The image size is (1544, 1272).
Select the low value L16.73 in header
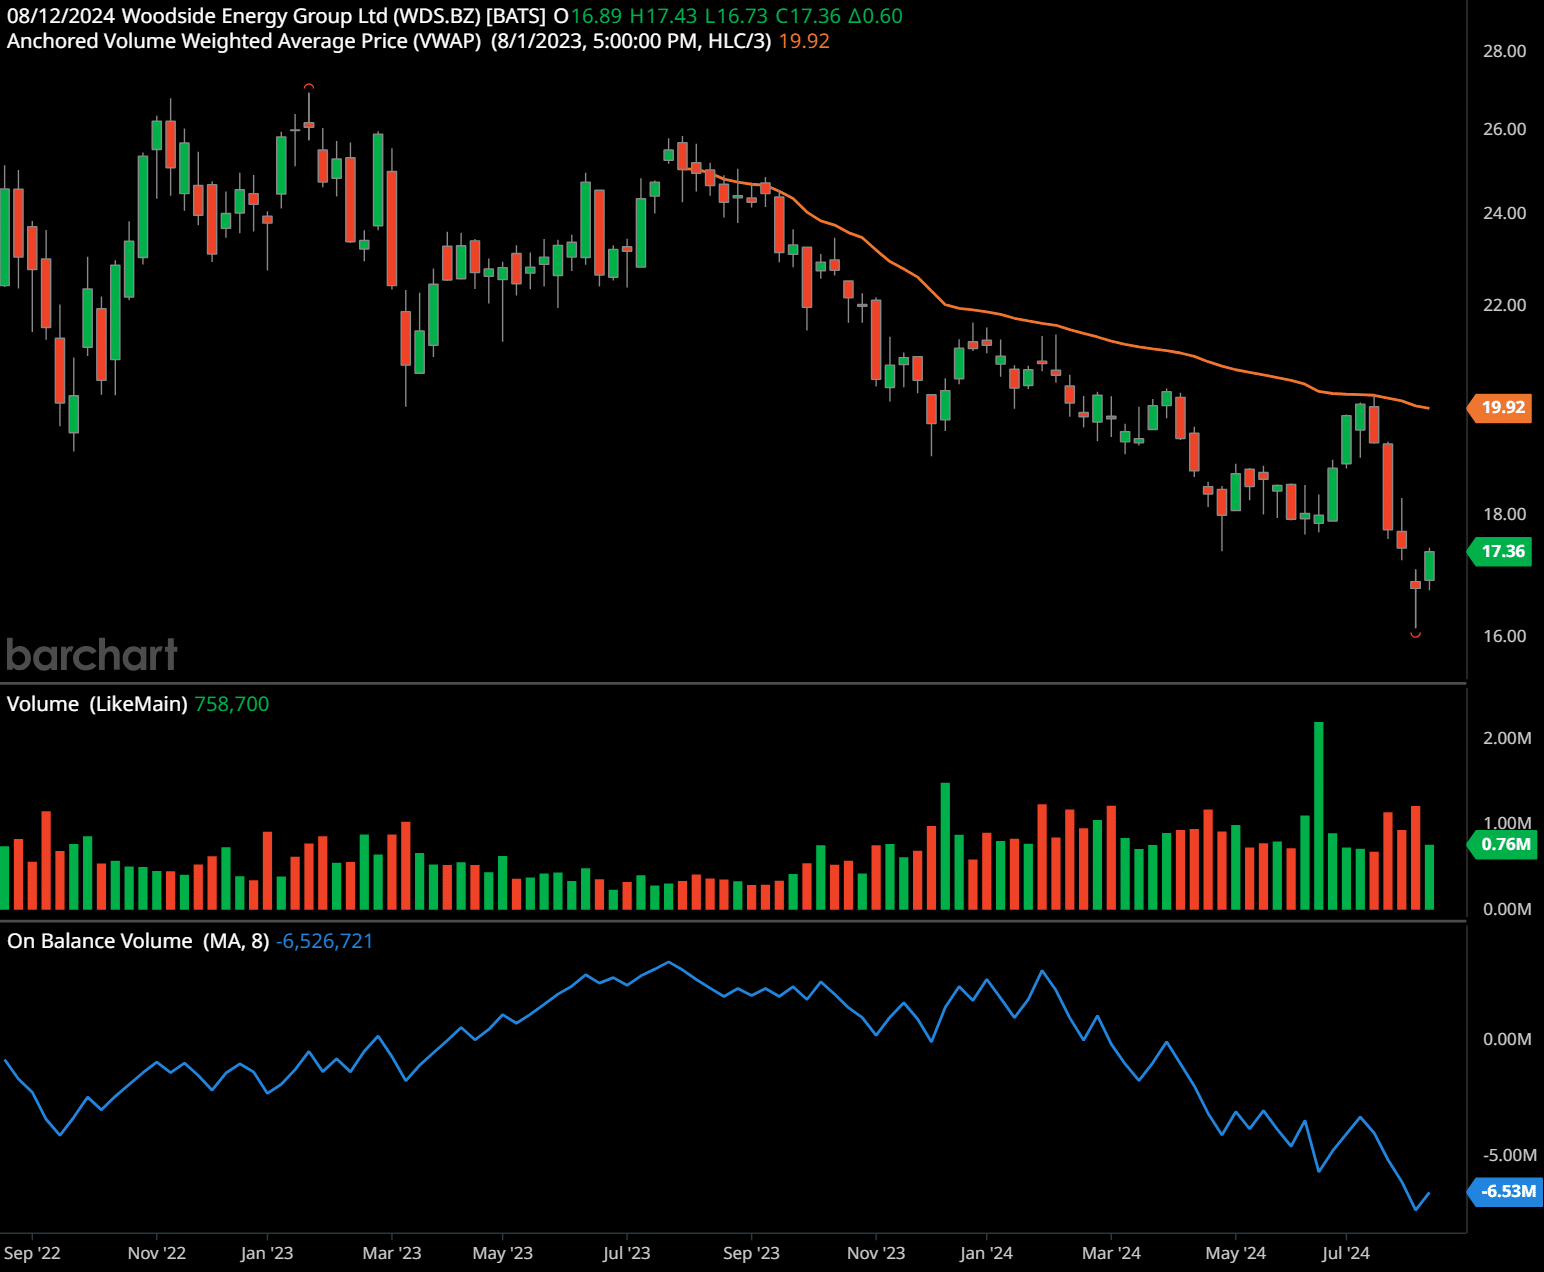tap(736, 16)
